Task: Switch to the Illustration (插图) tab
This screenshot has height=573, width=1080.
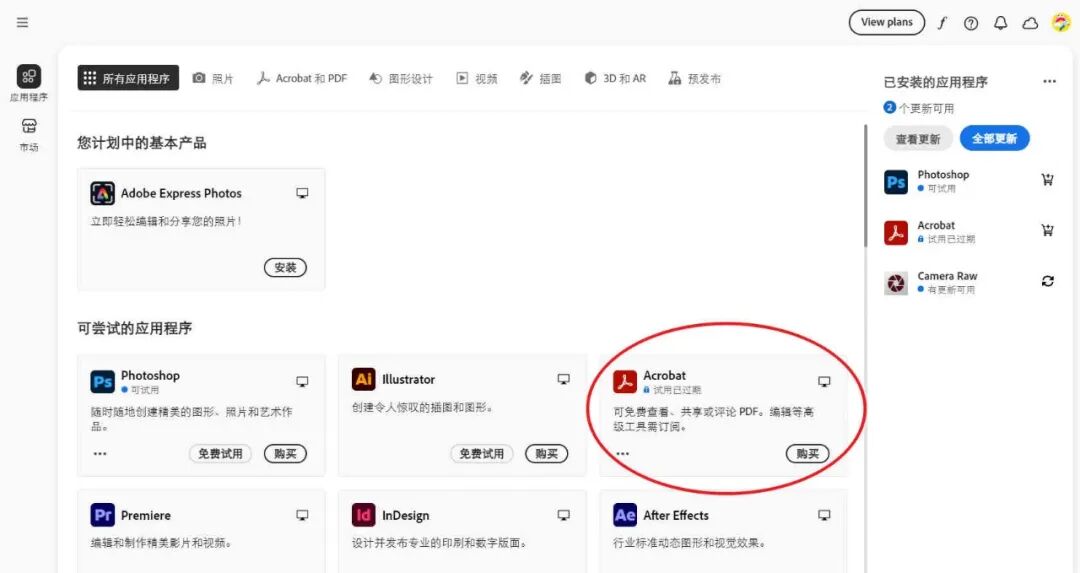Action: coord(541,79)
